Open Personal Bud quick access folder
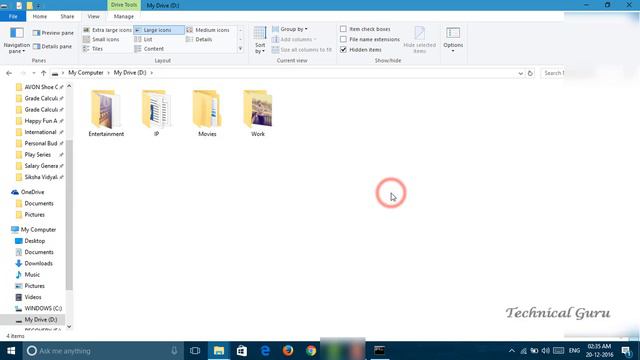This screenshot has width=640, height=360. click(39, 143)
